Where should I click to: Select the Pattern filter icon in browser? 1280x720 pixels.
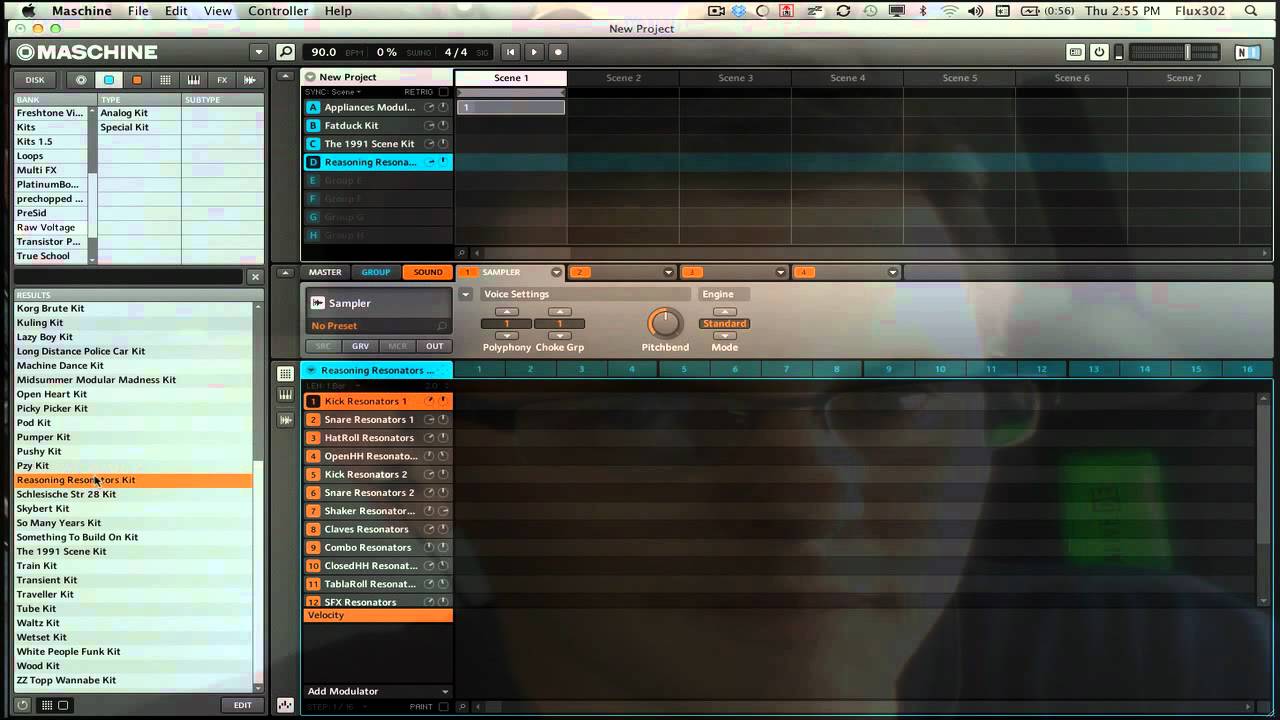pyautogui.click(x=165, y=80)
